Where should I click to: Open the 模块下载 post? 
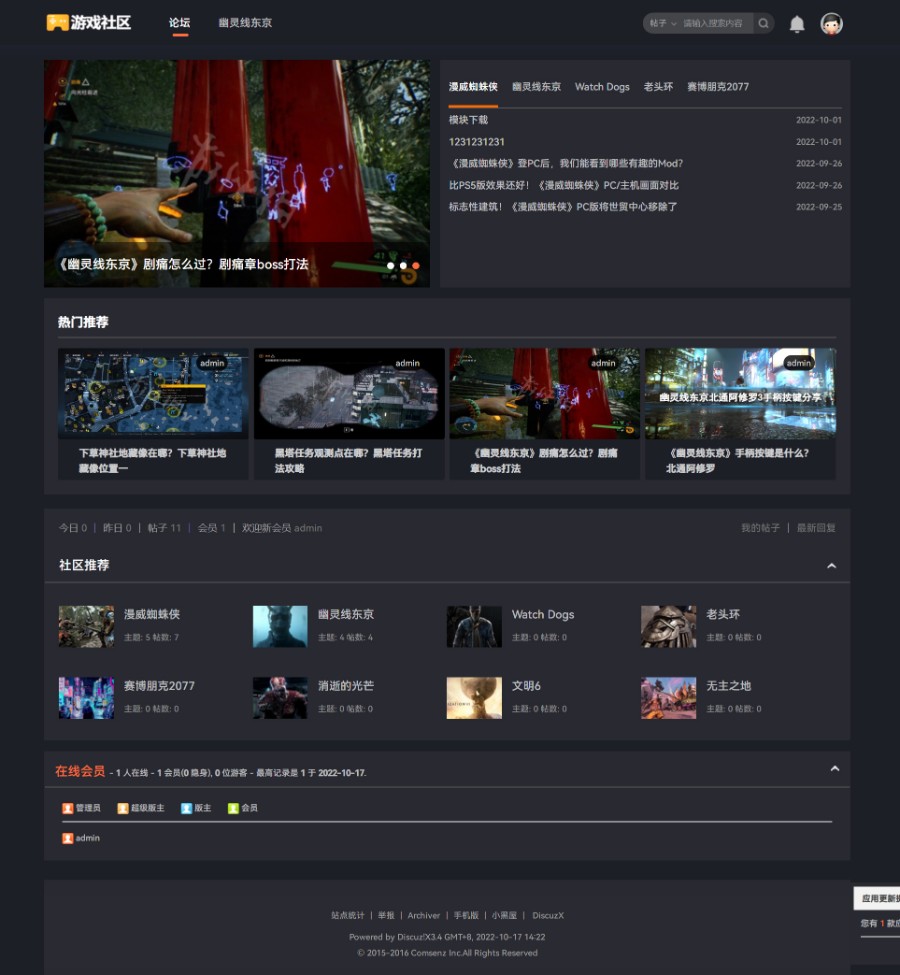tap(468, 120)
